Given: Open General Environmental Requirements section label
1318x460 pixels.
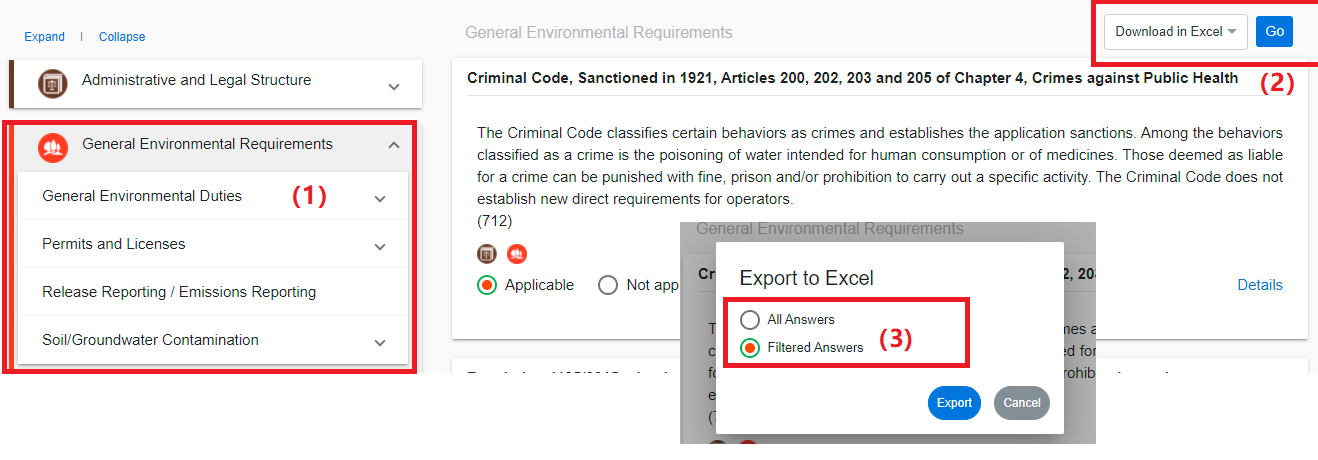Looking at the screenshot, I should [208, 144].
